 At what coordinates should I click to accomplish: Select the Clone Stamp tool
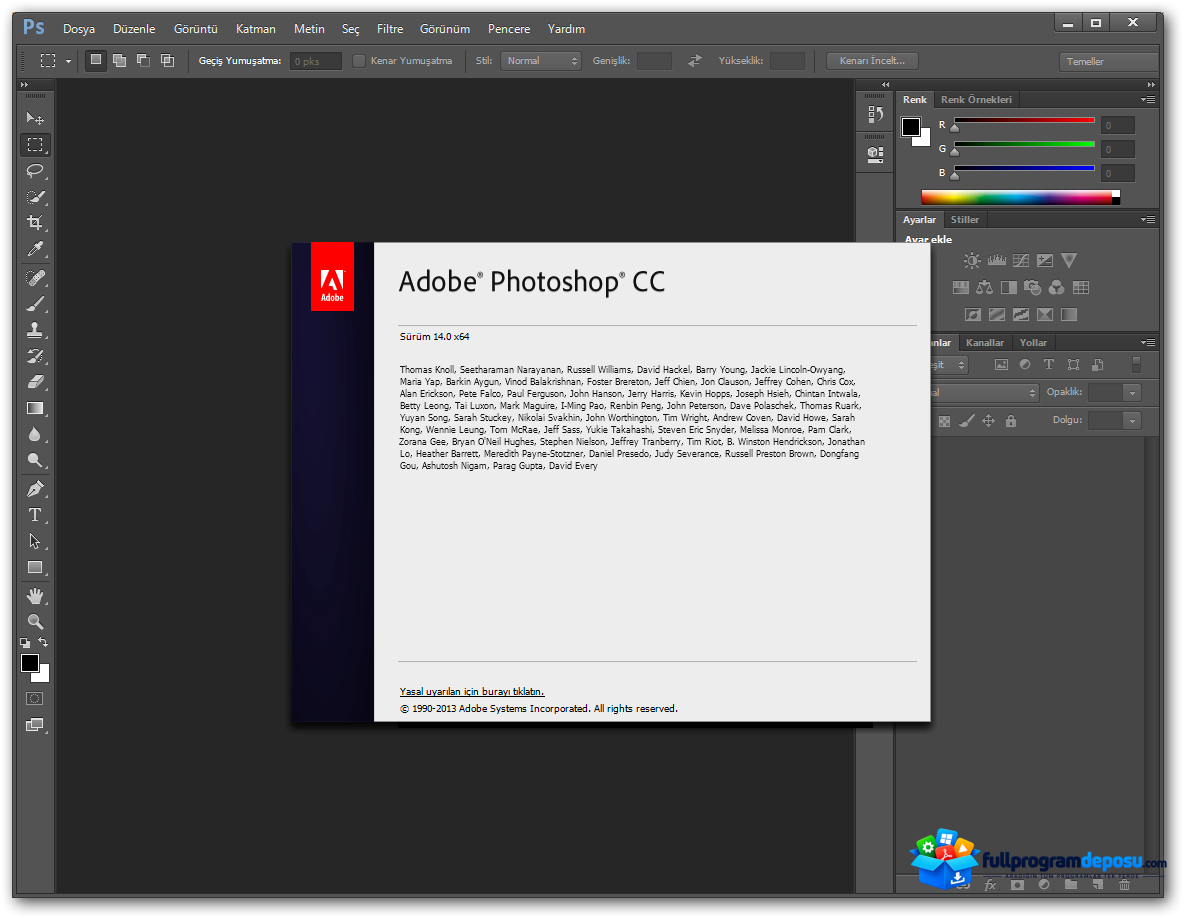pyautogui.click(x=35, y=330)
